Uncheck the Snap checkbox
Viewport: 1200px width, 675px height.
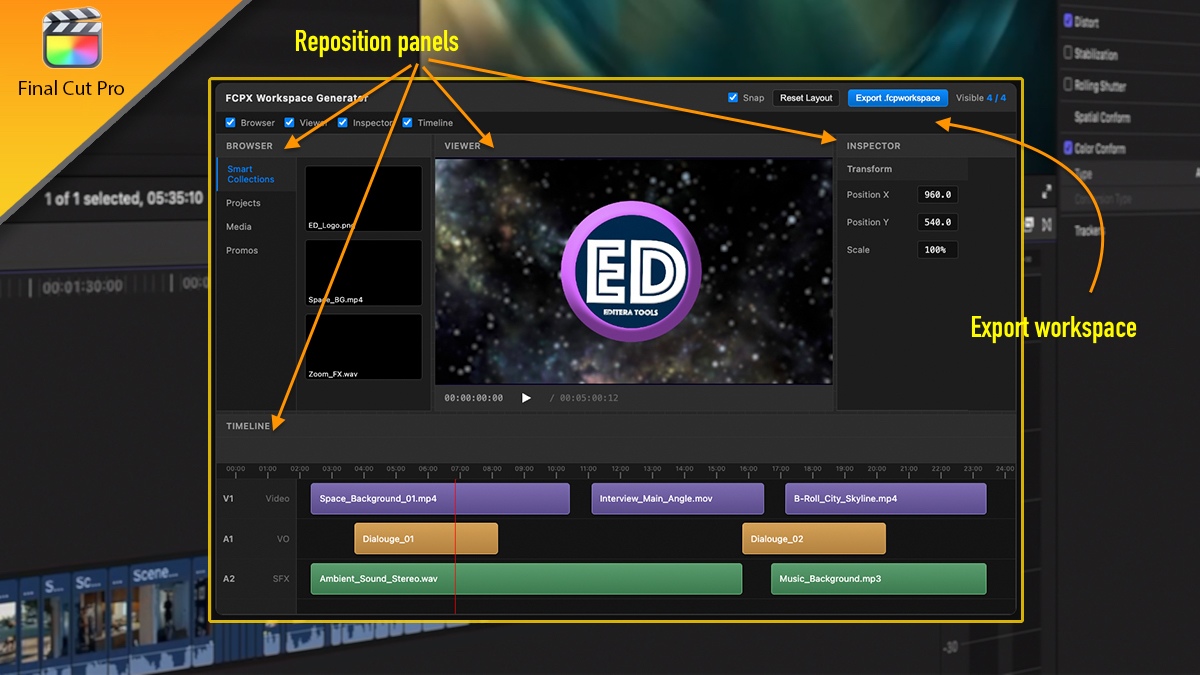tap(731, 97)
